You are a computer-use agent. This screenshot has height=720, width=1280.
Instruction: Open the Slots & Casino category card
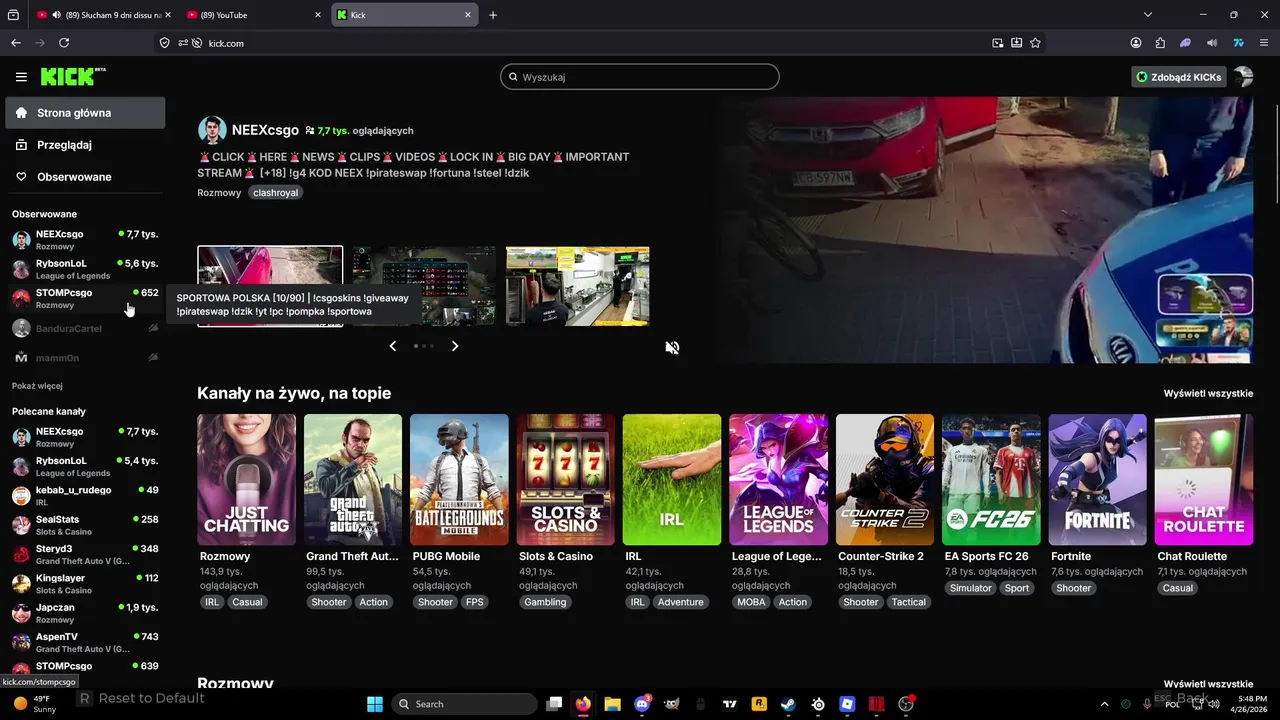coord(566,480)
